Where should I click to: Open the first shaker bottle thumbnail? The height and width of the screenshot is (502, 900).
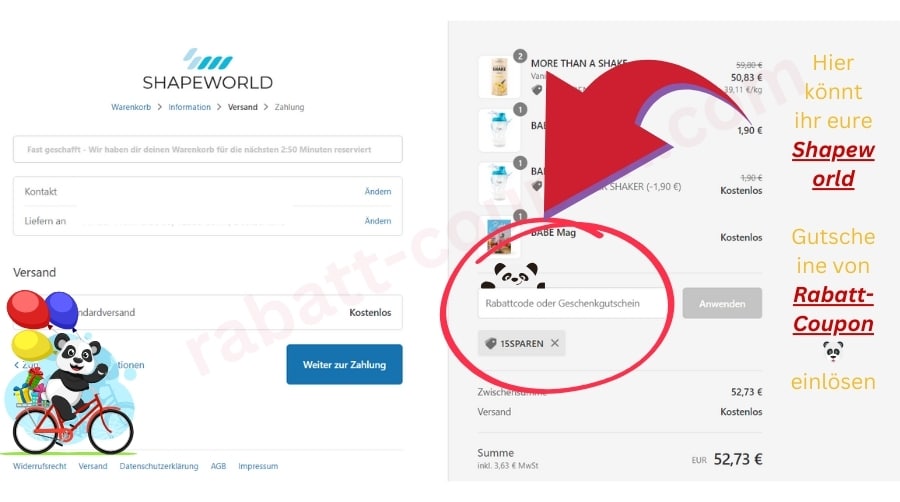point(499,130)
